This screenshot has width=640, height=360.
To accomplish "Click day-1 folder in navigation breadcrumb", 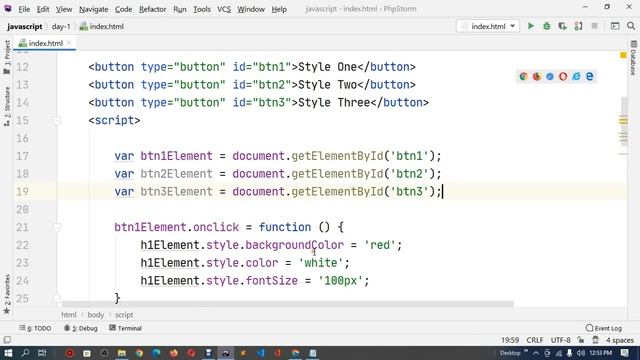I will 61,27.
